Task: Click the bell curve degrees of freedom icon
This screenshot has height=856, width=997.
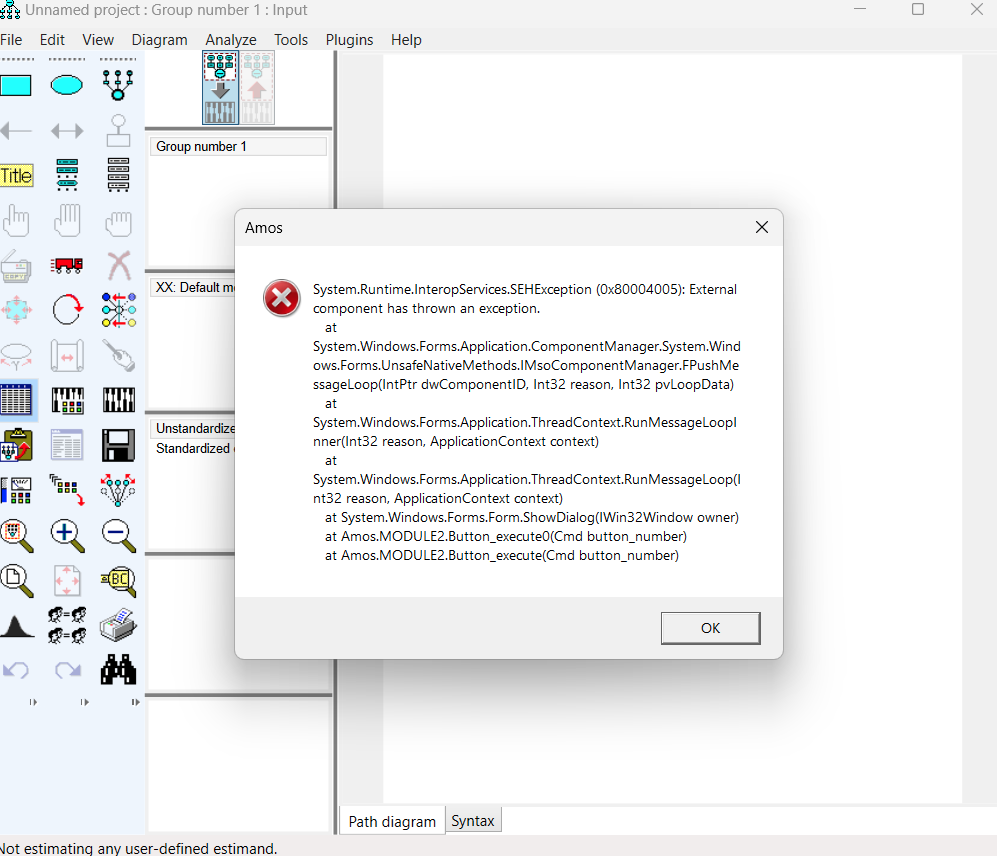Action: pos(17,626)
